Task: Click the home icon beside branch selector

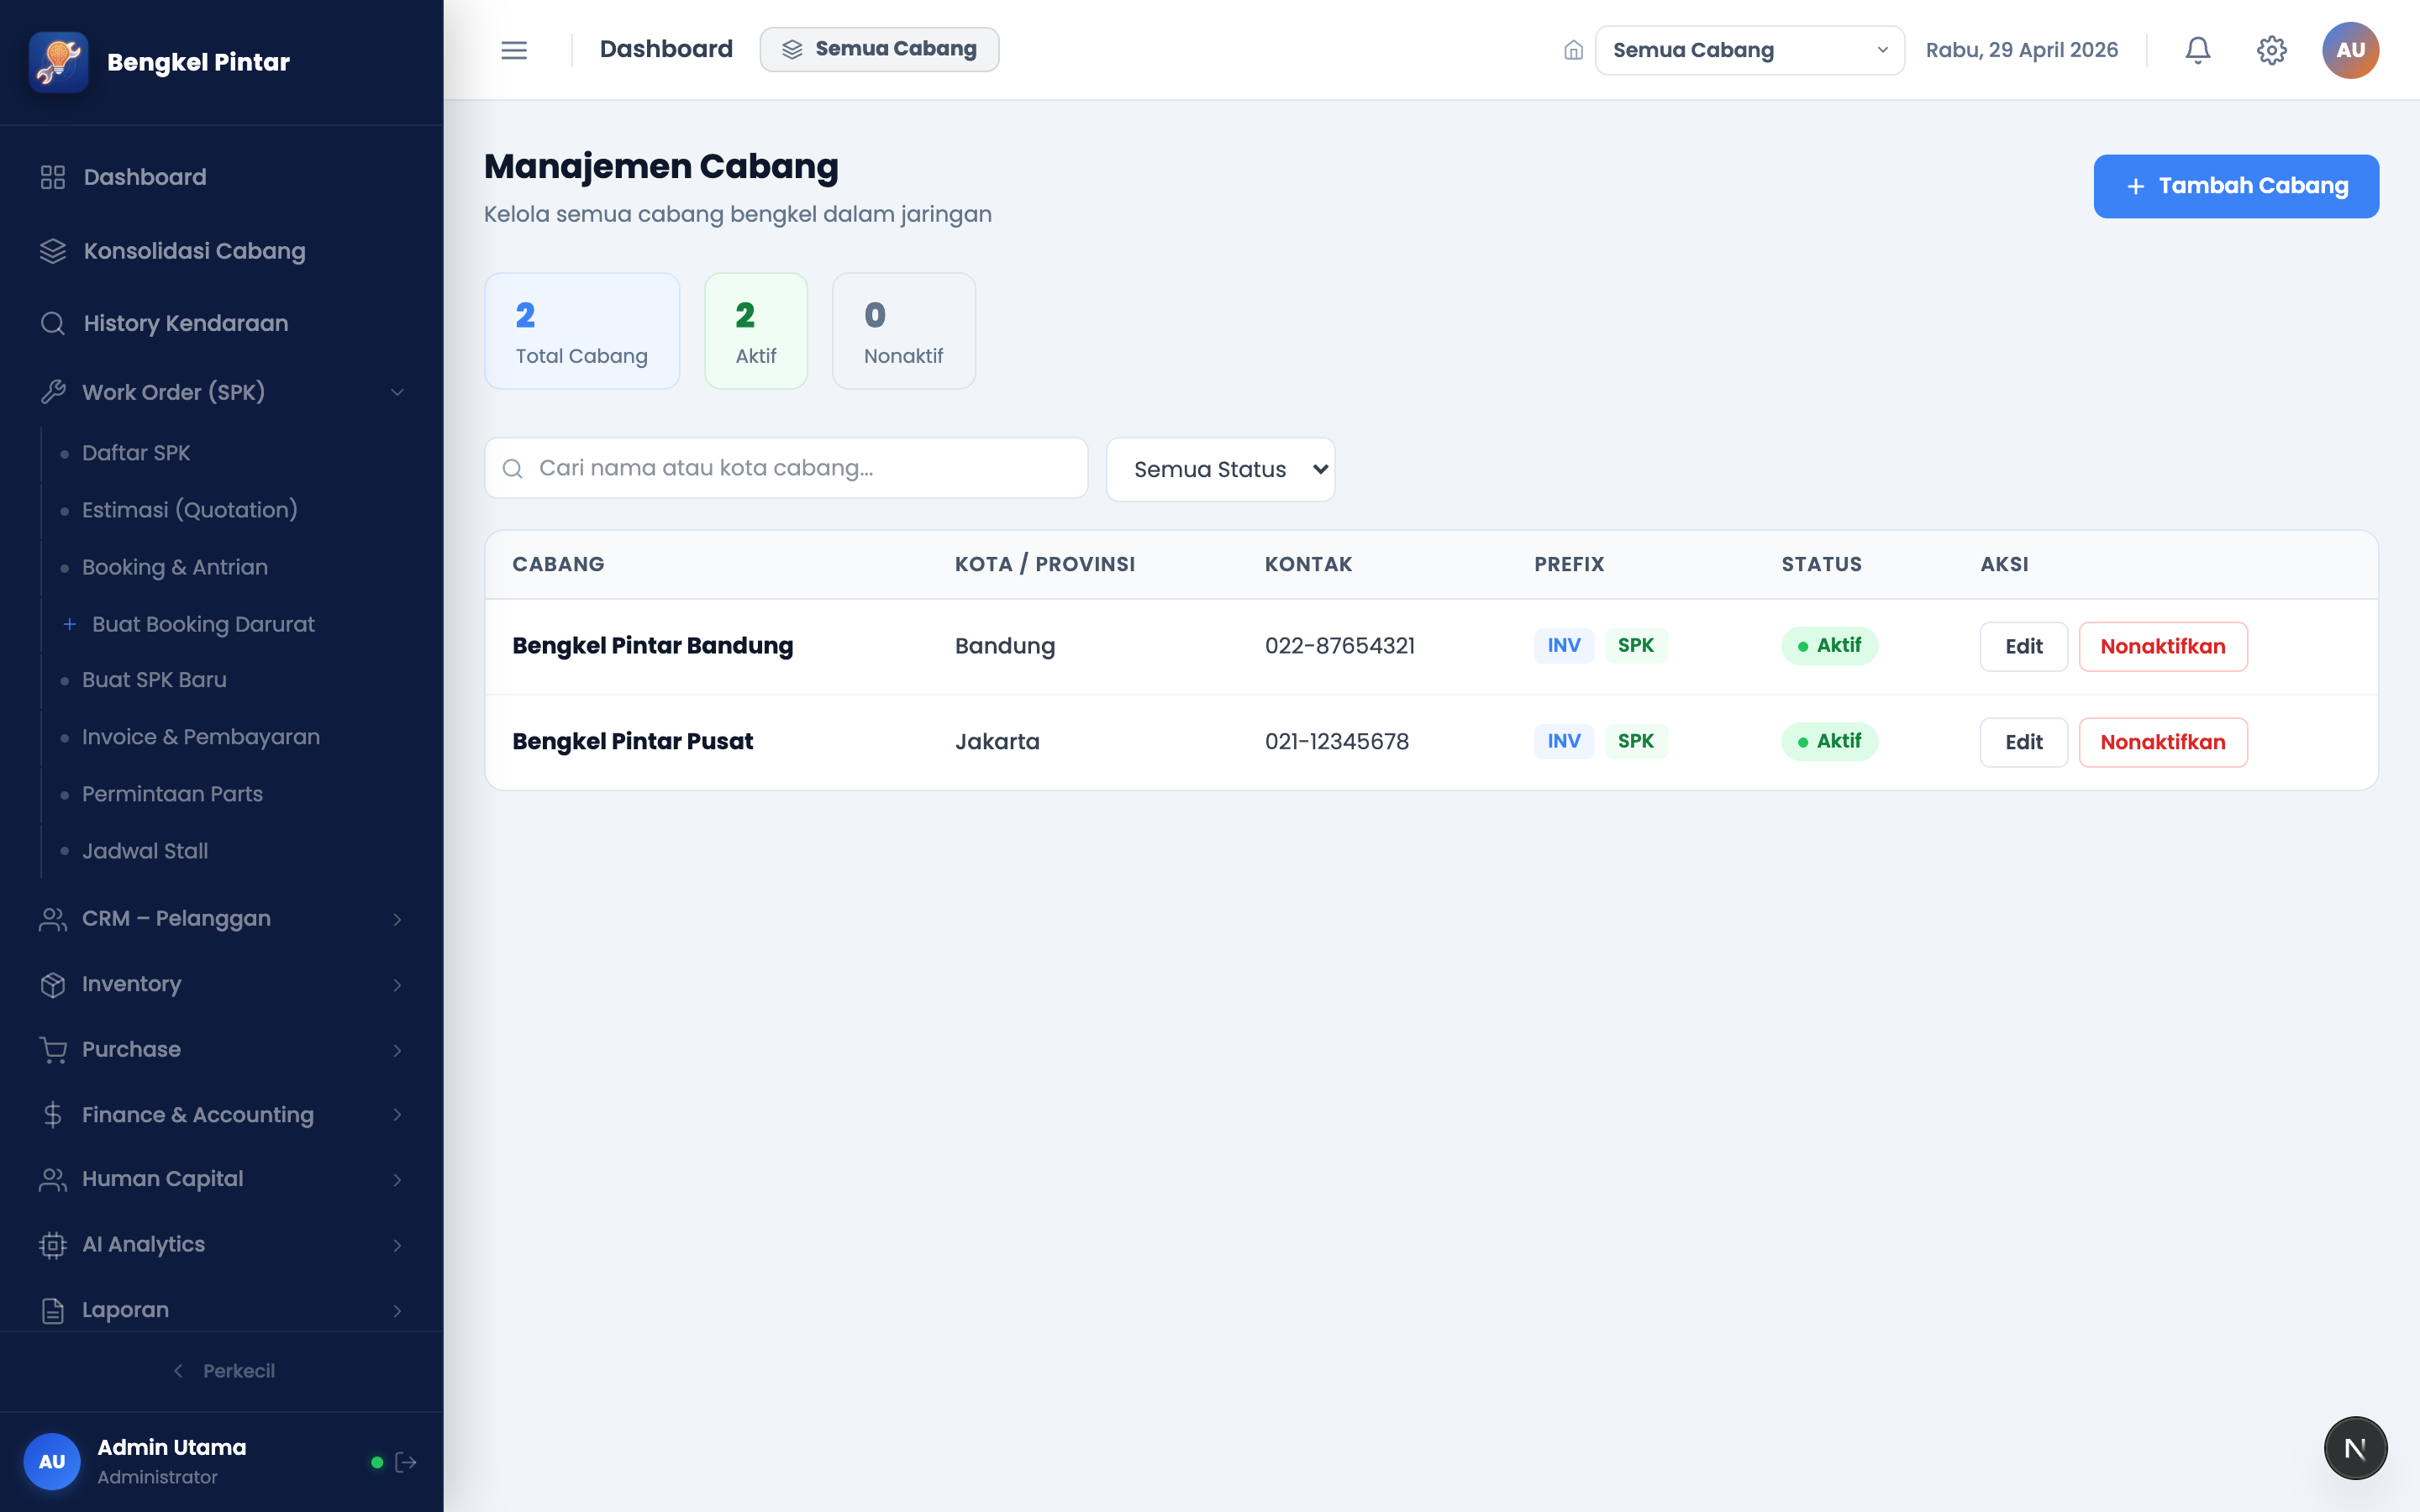Action: click(1573, 50)
